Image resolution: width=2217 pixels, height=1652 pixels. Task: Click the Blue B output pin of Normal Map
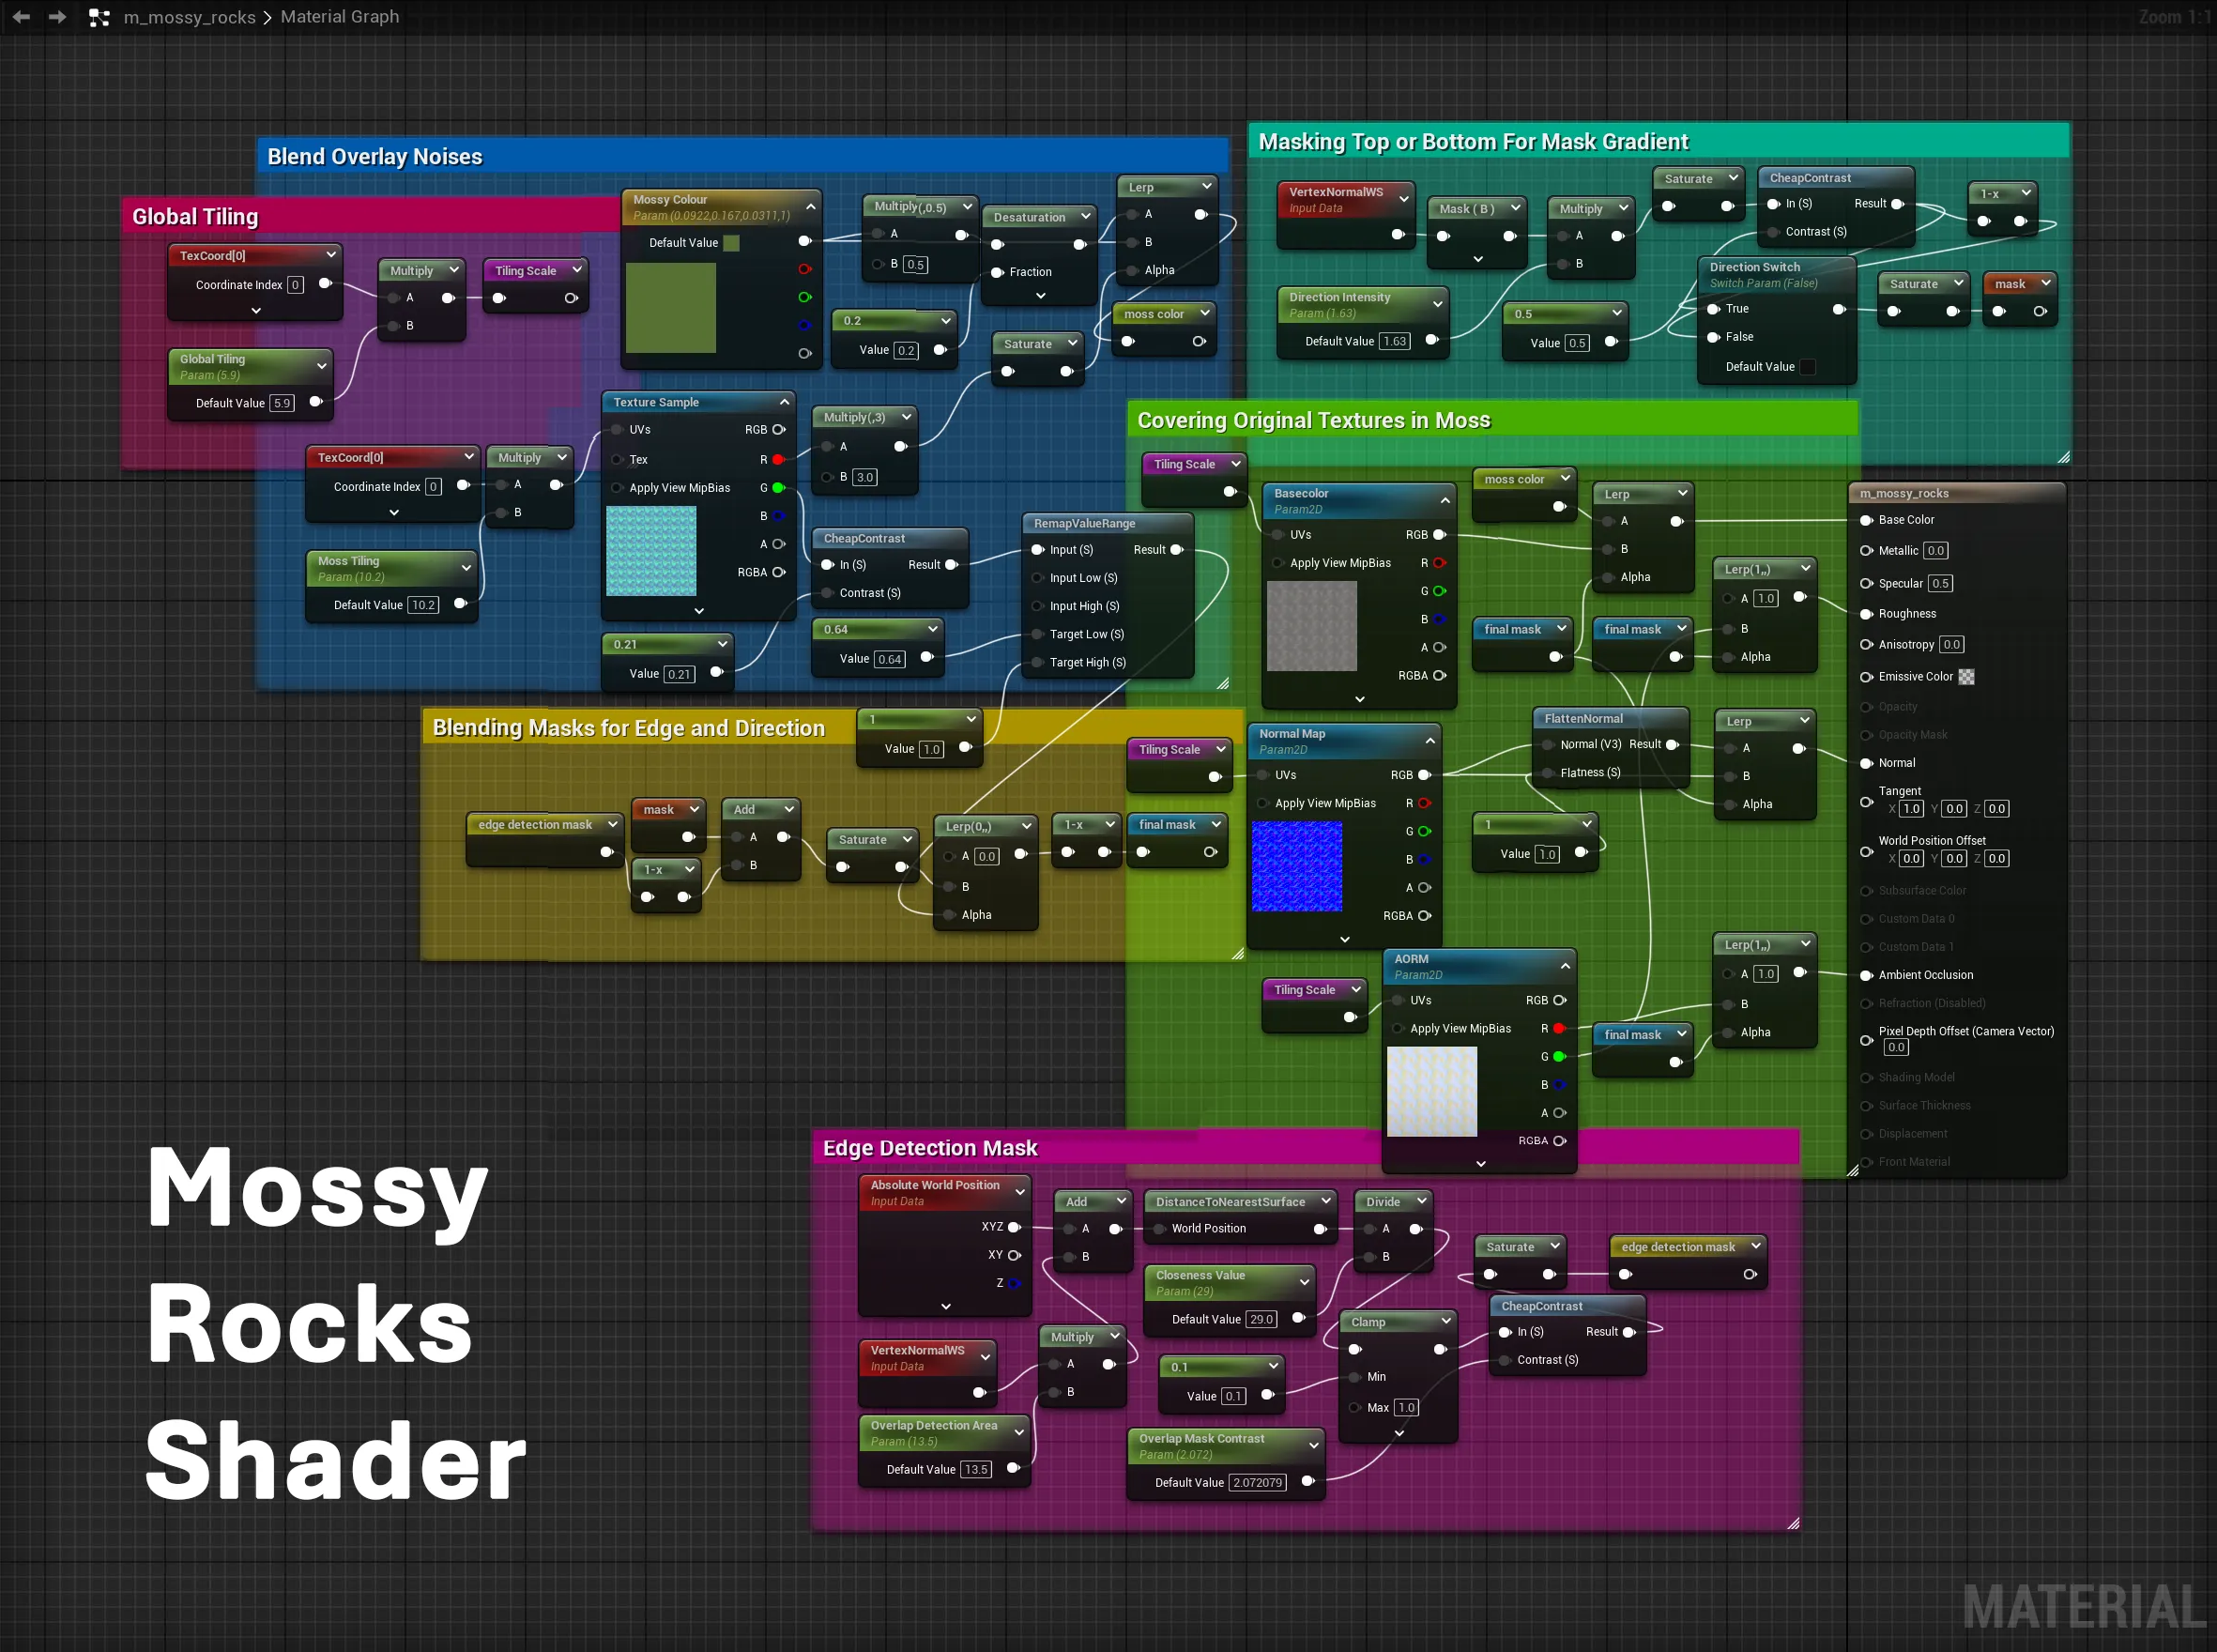click(1424, 860)
